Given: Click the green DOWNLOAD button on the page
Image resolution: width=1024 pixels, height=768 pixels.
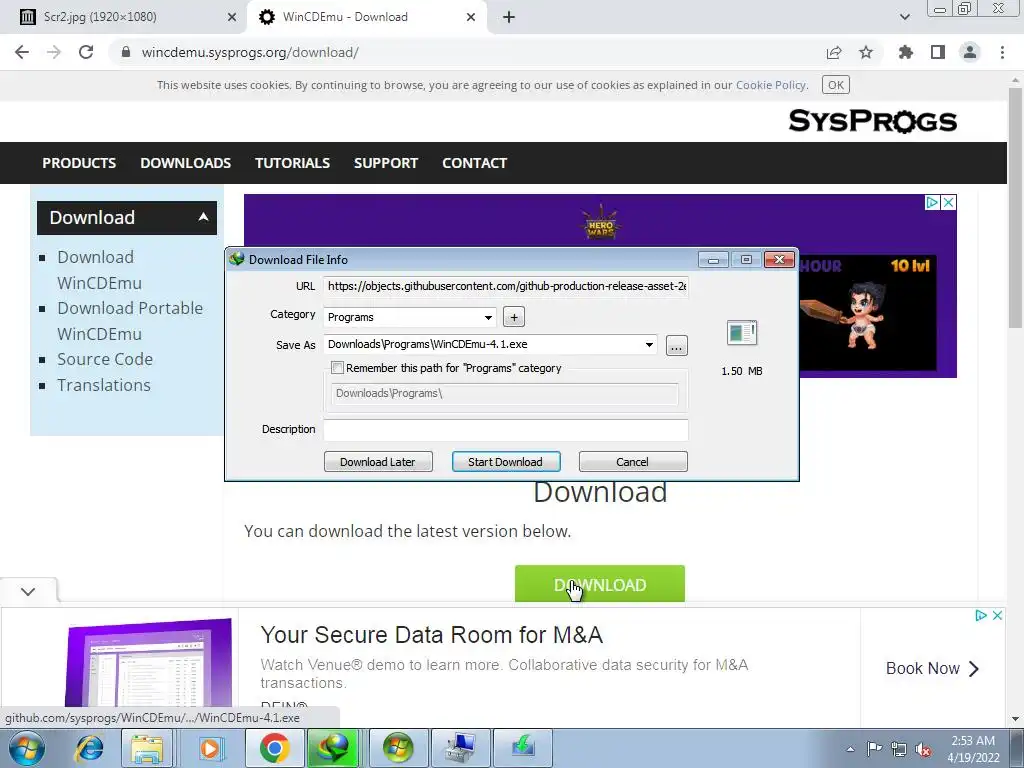Looking at the screenshot, I should point(600,584).
